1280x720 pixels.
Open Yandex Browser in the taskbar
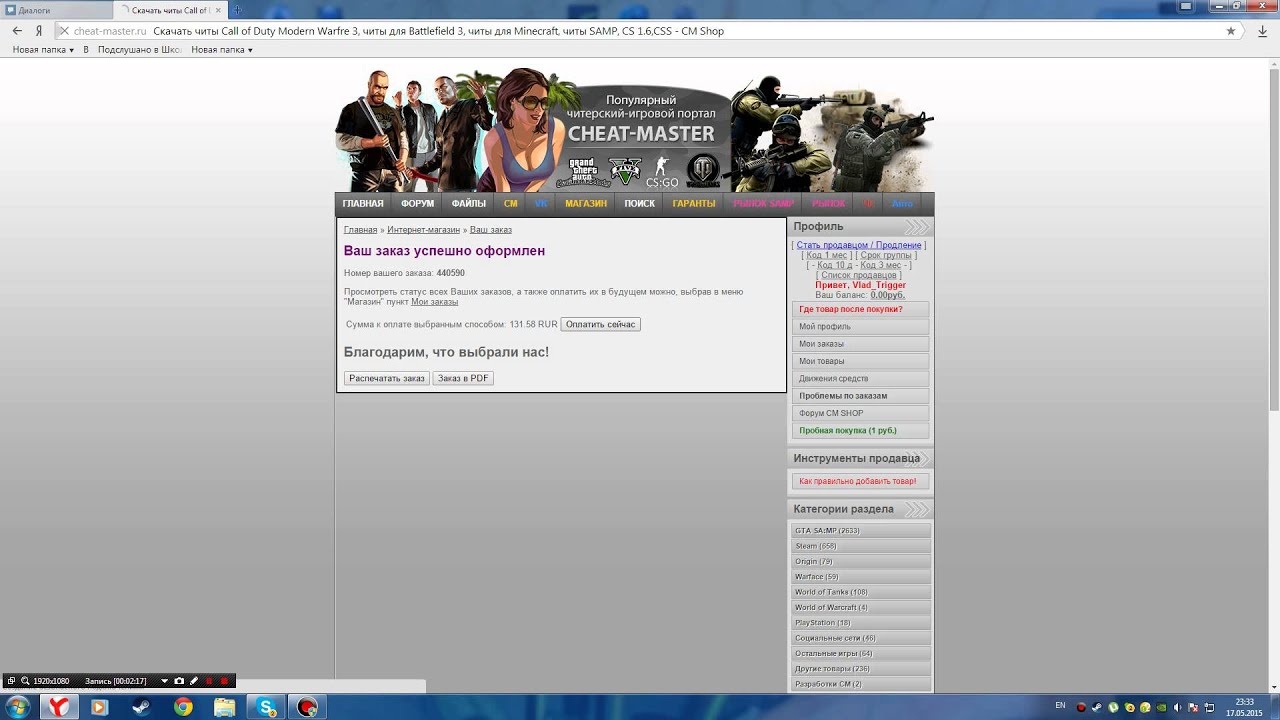click(x=60, y=707)
